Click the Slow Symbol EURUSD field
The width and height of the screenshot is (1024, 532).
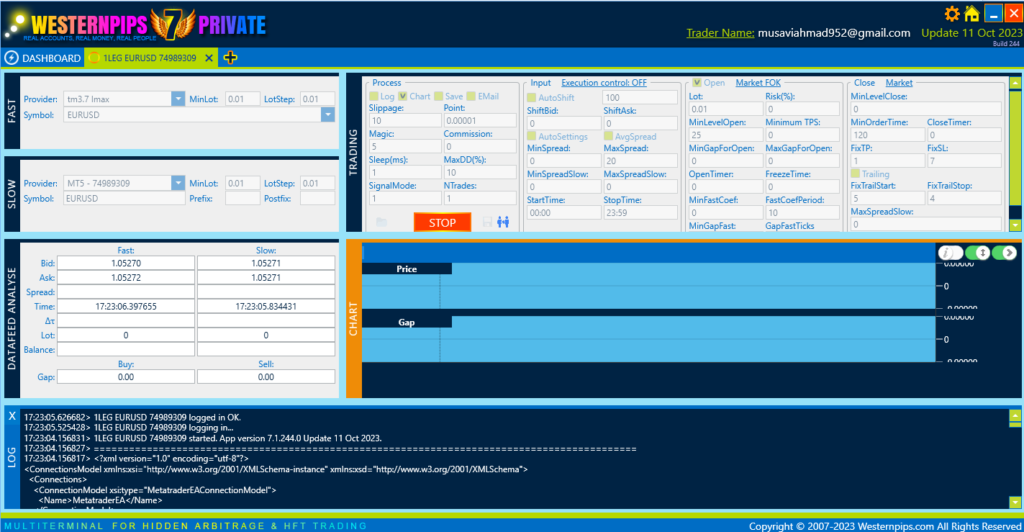point(124,198)
